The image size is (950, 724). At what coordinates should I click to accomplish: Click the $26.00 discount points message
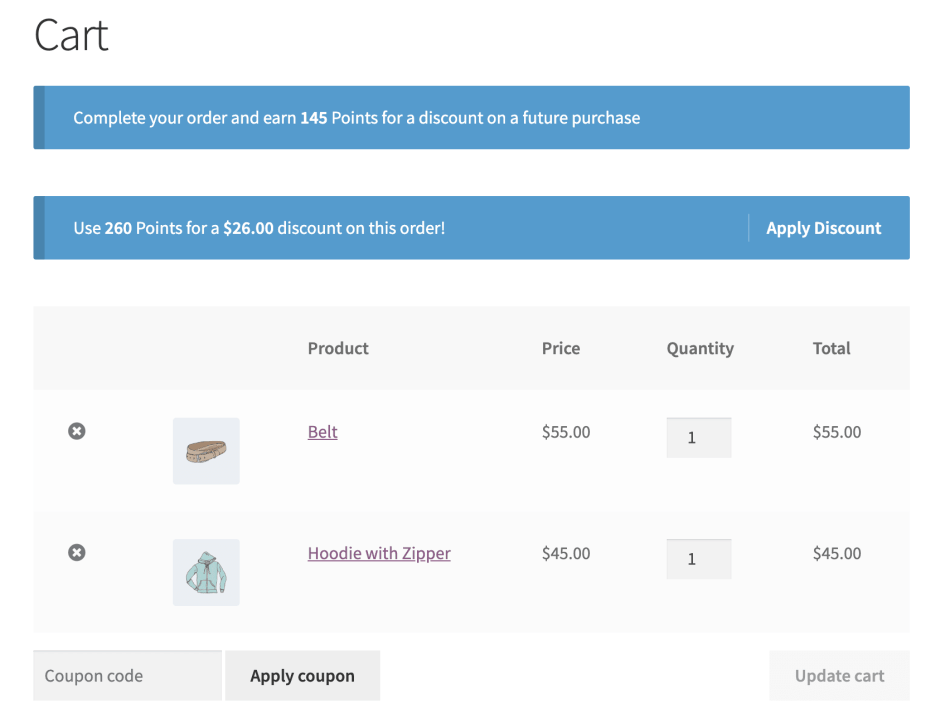pos(259,228)
